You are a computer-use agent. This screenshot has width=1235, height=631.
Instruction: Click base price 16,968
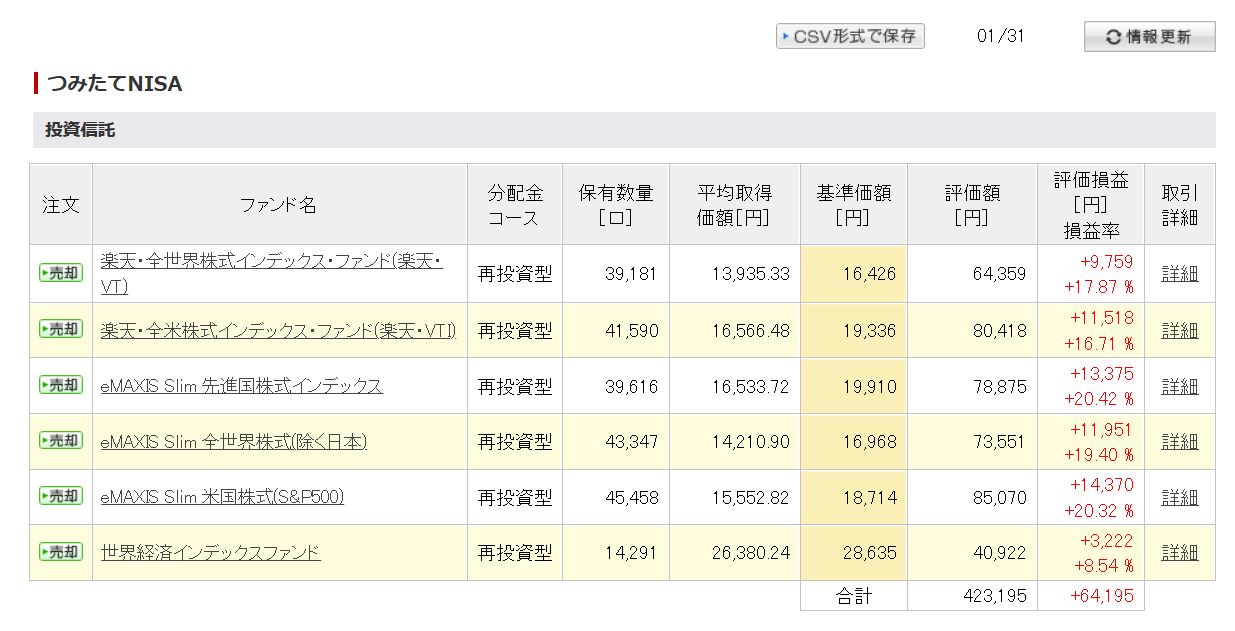[x=870, y=441]
